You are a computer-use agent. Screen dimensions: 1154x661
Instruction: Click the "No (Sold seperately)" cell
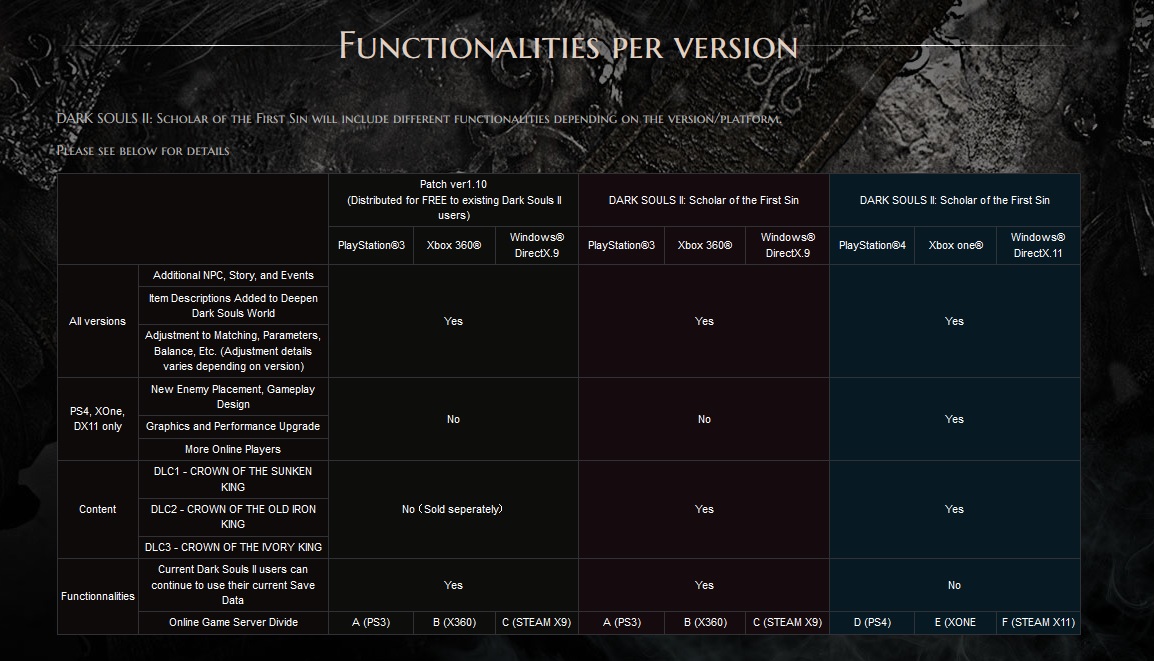453,509
